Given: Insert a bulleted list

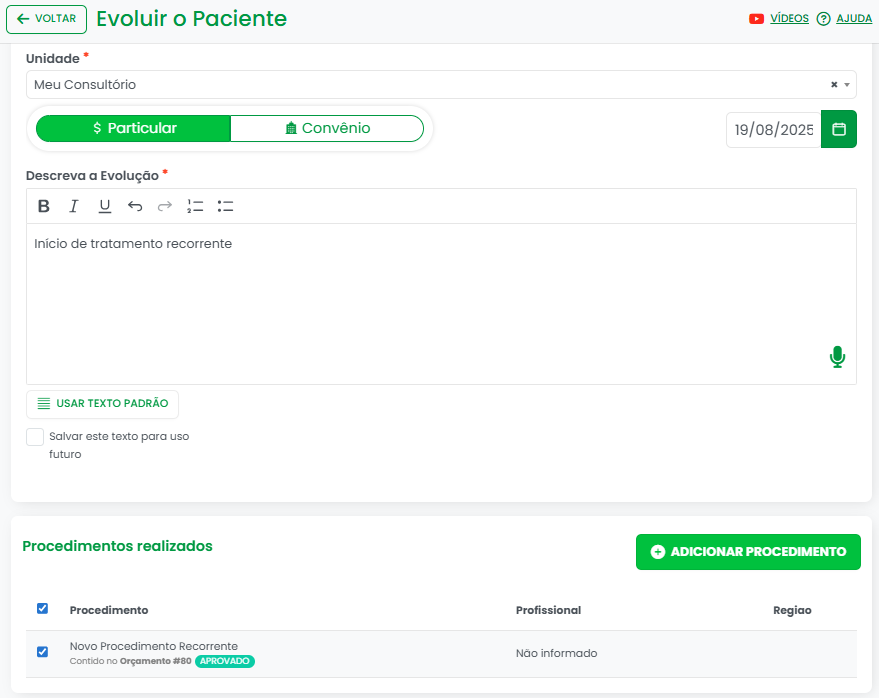Looking at the screenshot, I should (x=225, y=207).
